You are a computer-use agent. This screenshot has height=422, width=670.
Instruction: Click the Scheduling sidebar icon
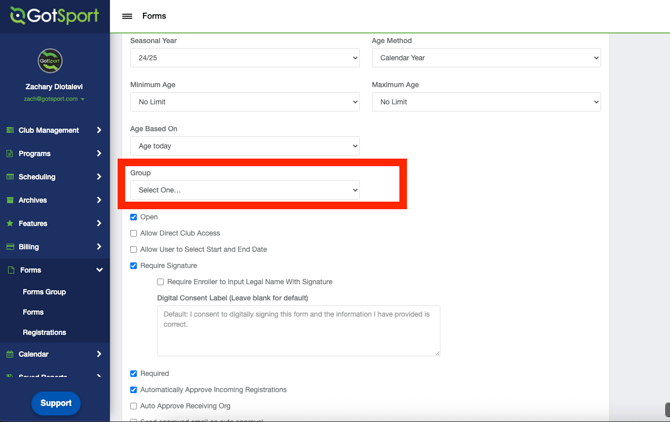click(10, 177)
